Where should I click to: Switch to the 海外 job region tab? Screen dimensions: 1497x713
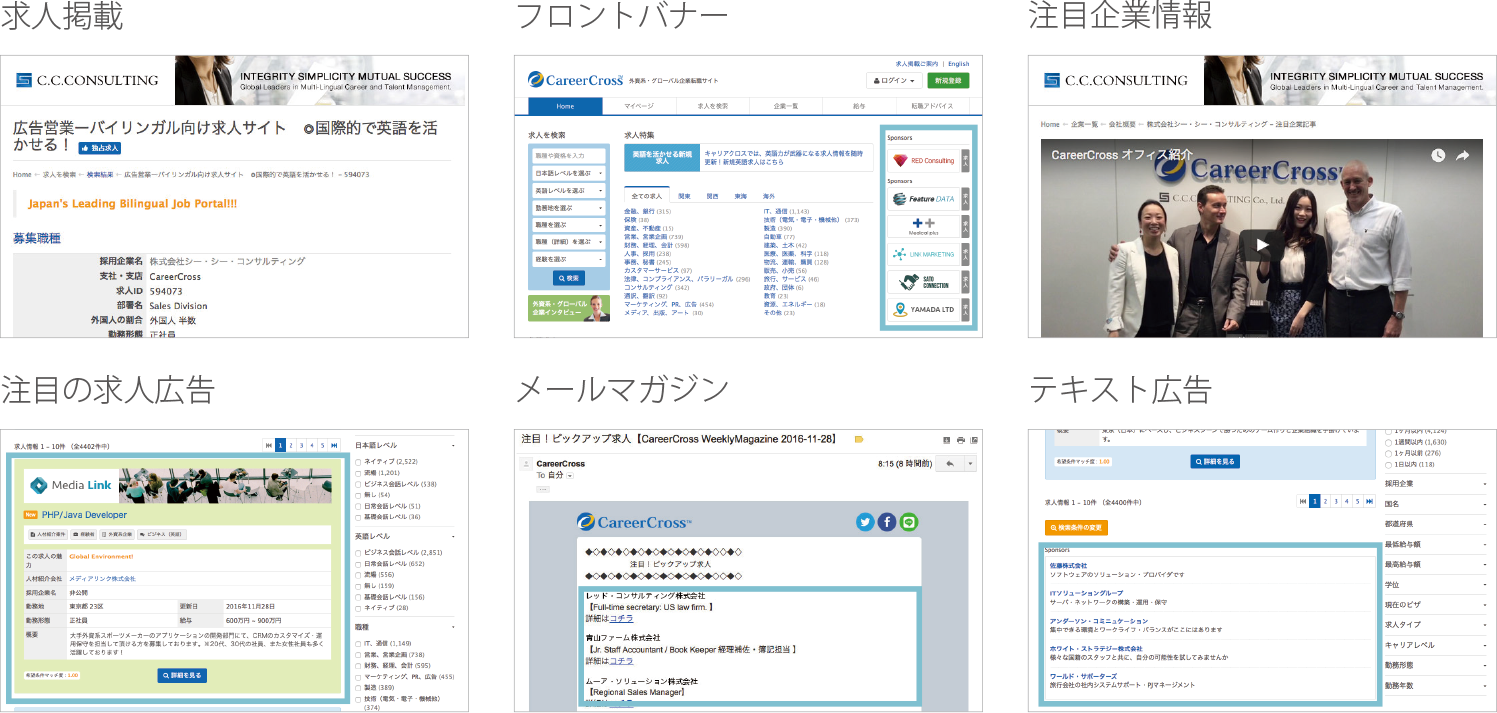(768, 196)
